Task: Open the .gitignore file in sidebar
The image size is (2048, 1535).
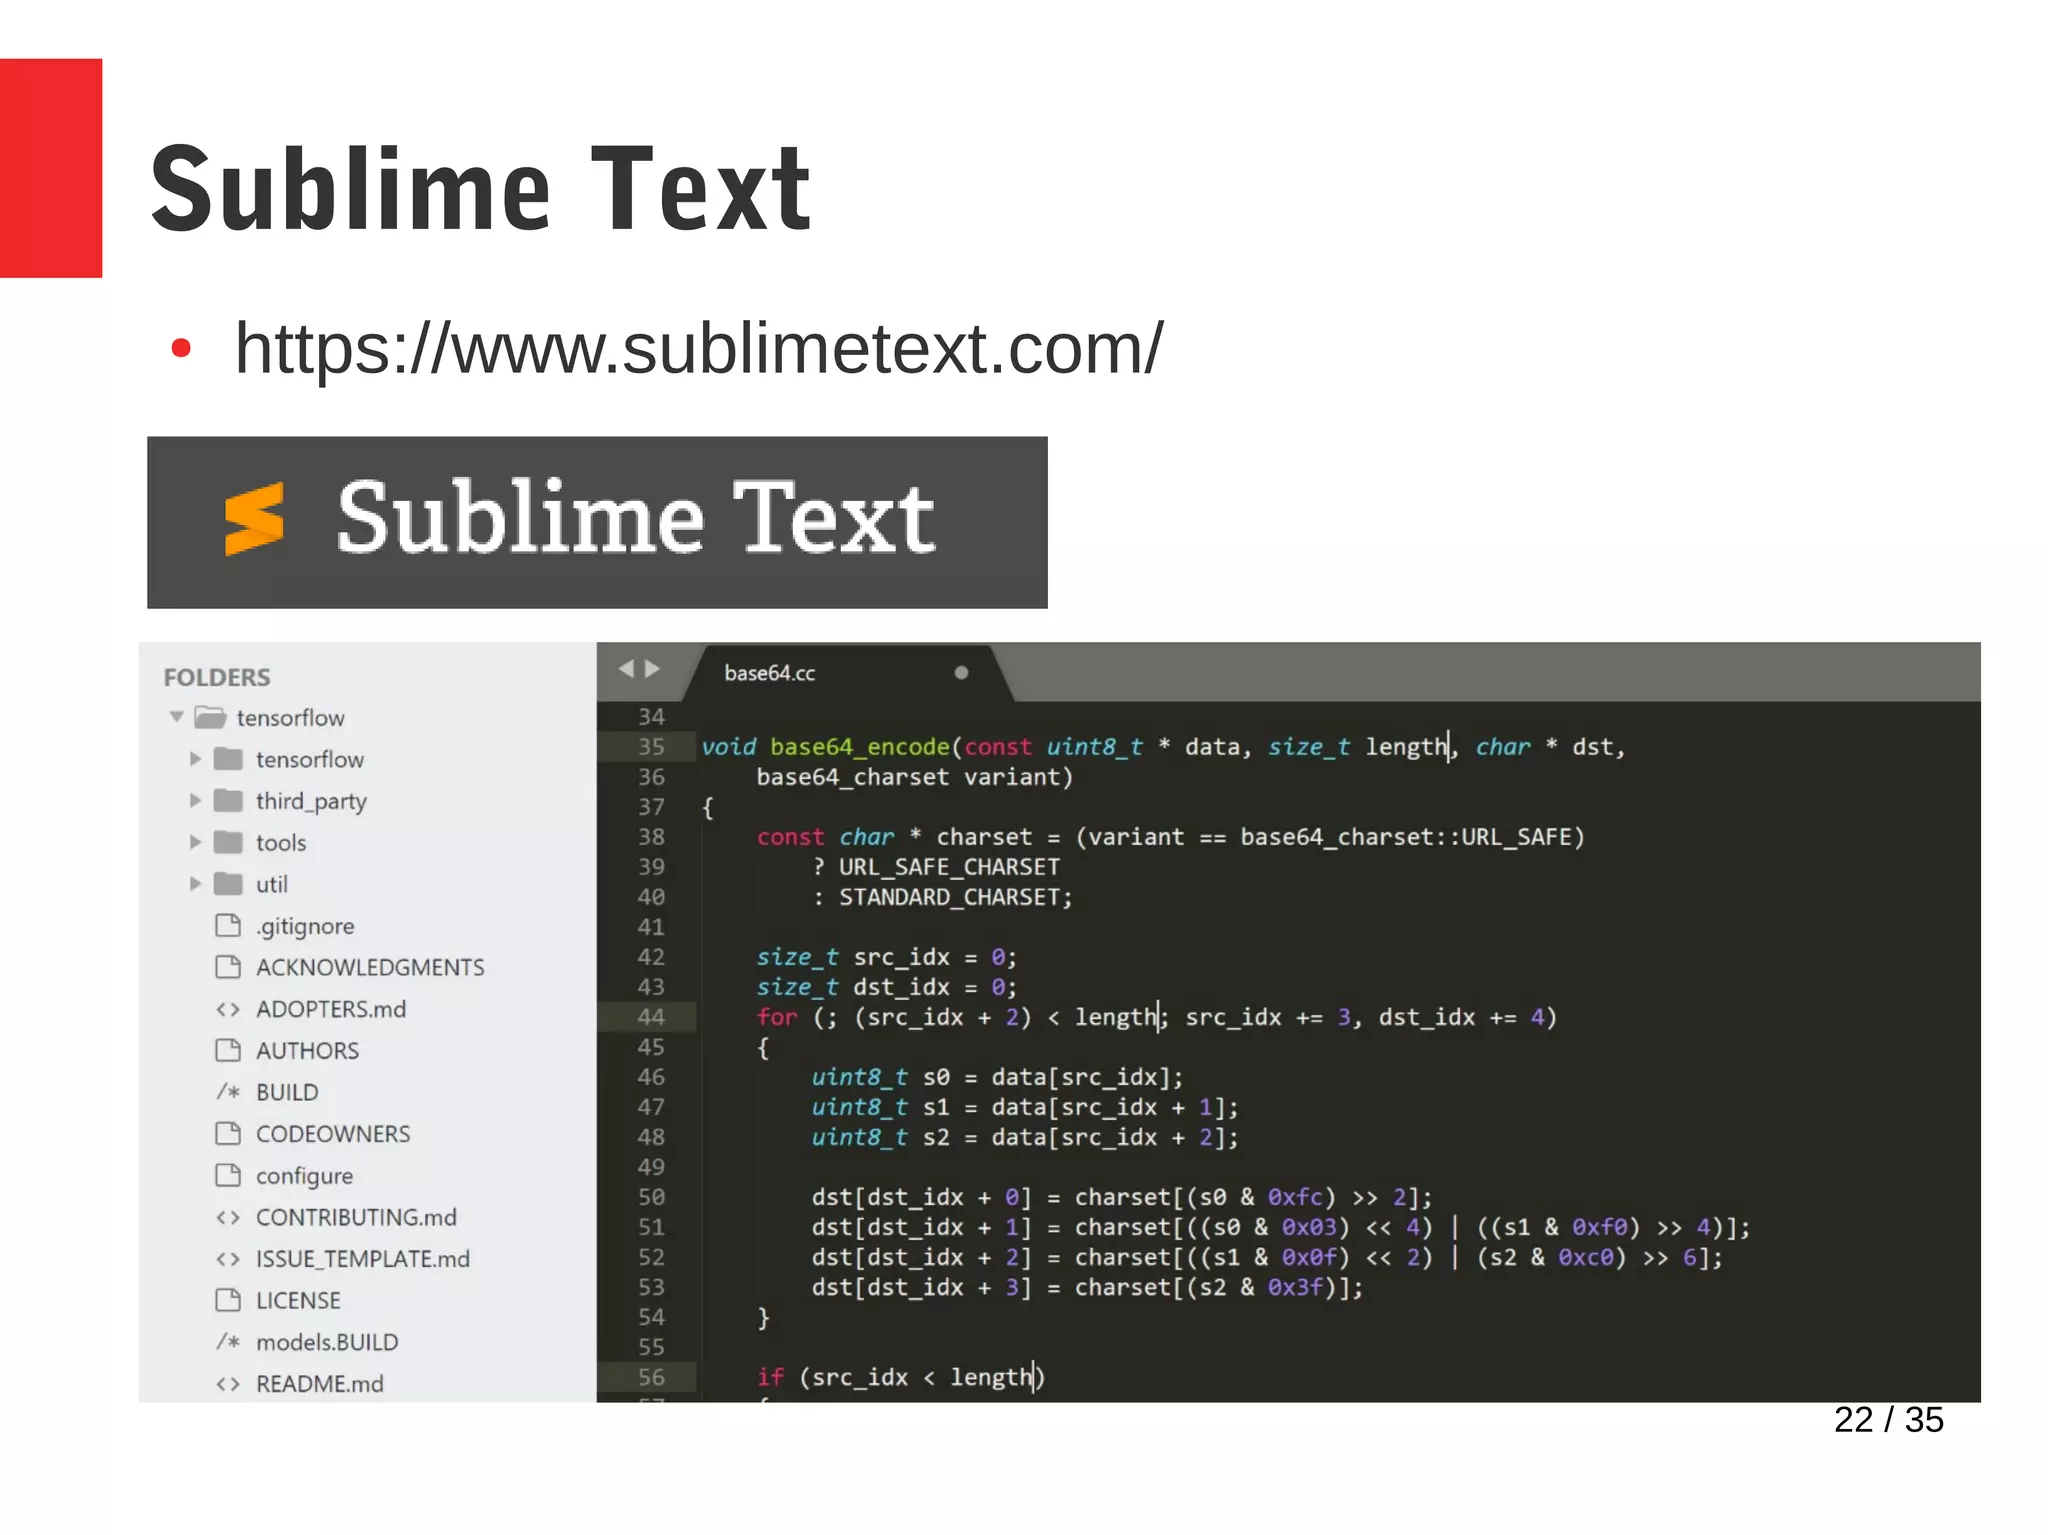Action: [x=305, y=926]
